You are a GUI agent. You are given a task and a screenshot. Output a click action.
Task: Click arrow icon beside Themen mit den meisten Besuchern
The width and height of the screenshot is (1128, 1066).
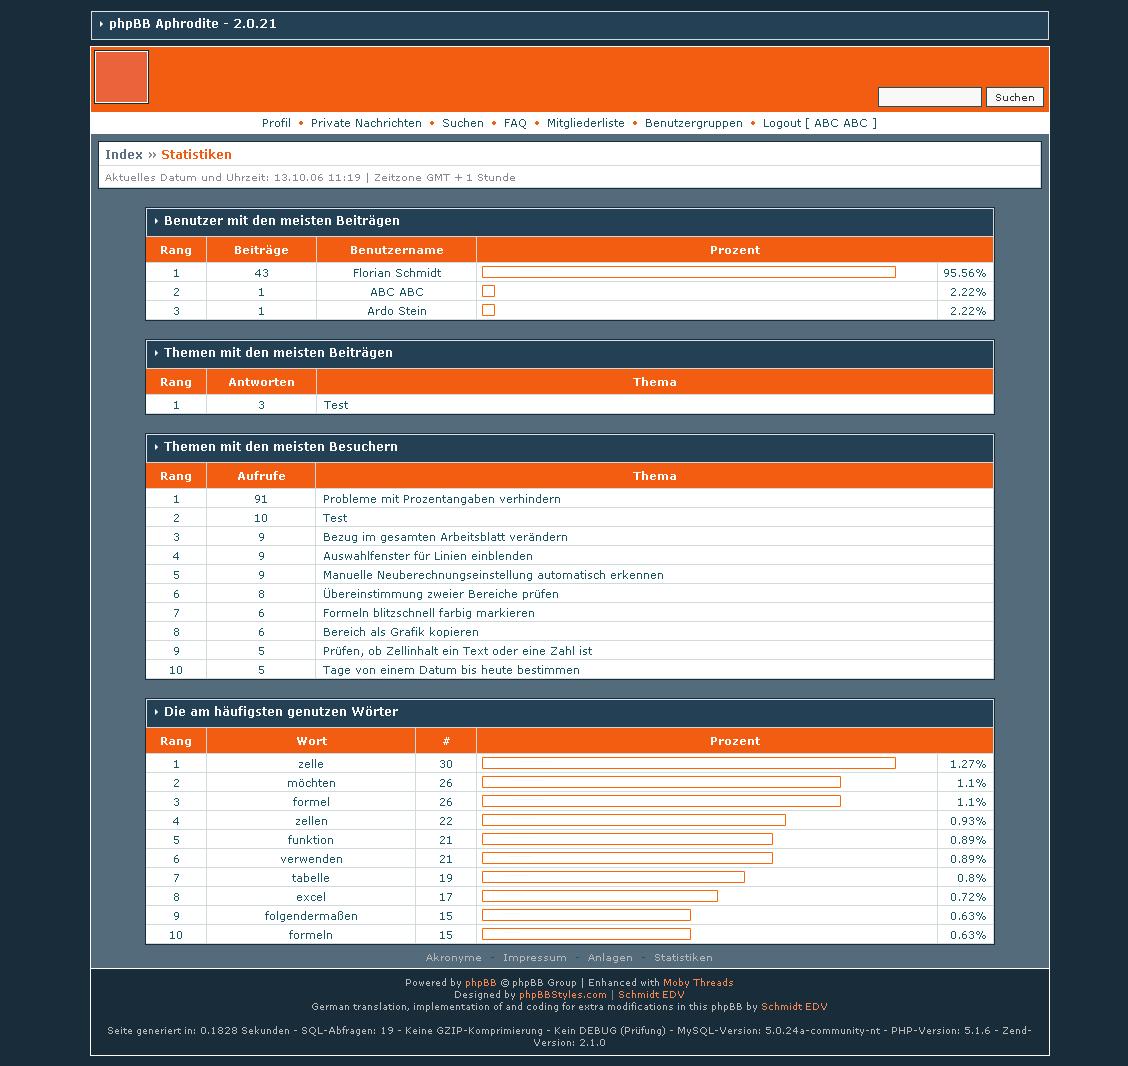point(156,447)
